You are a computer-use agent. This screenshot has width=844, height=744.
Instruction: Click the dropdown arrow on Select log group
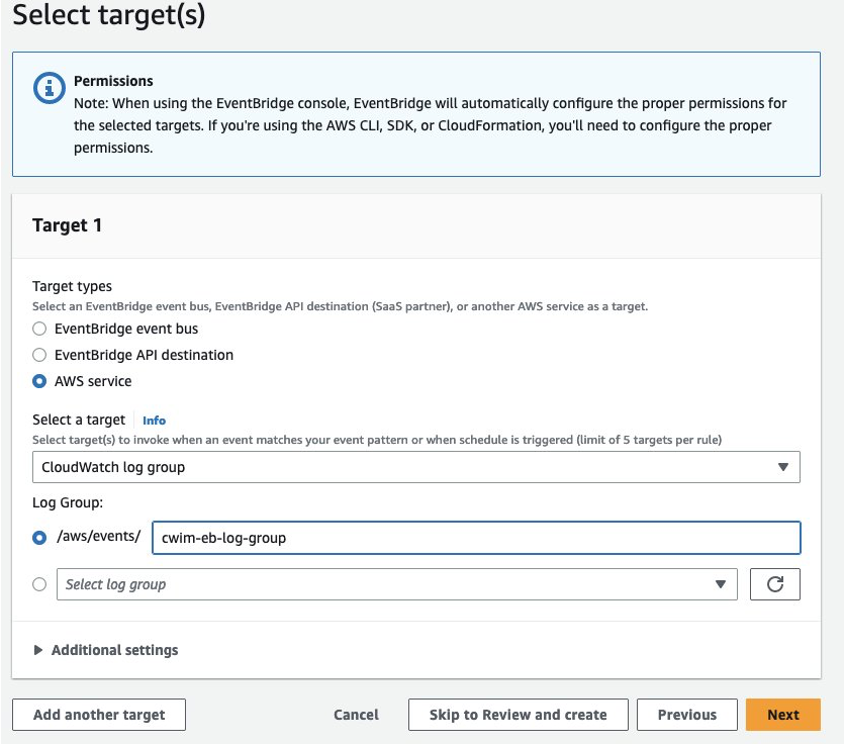click(x=719, y=585)
